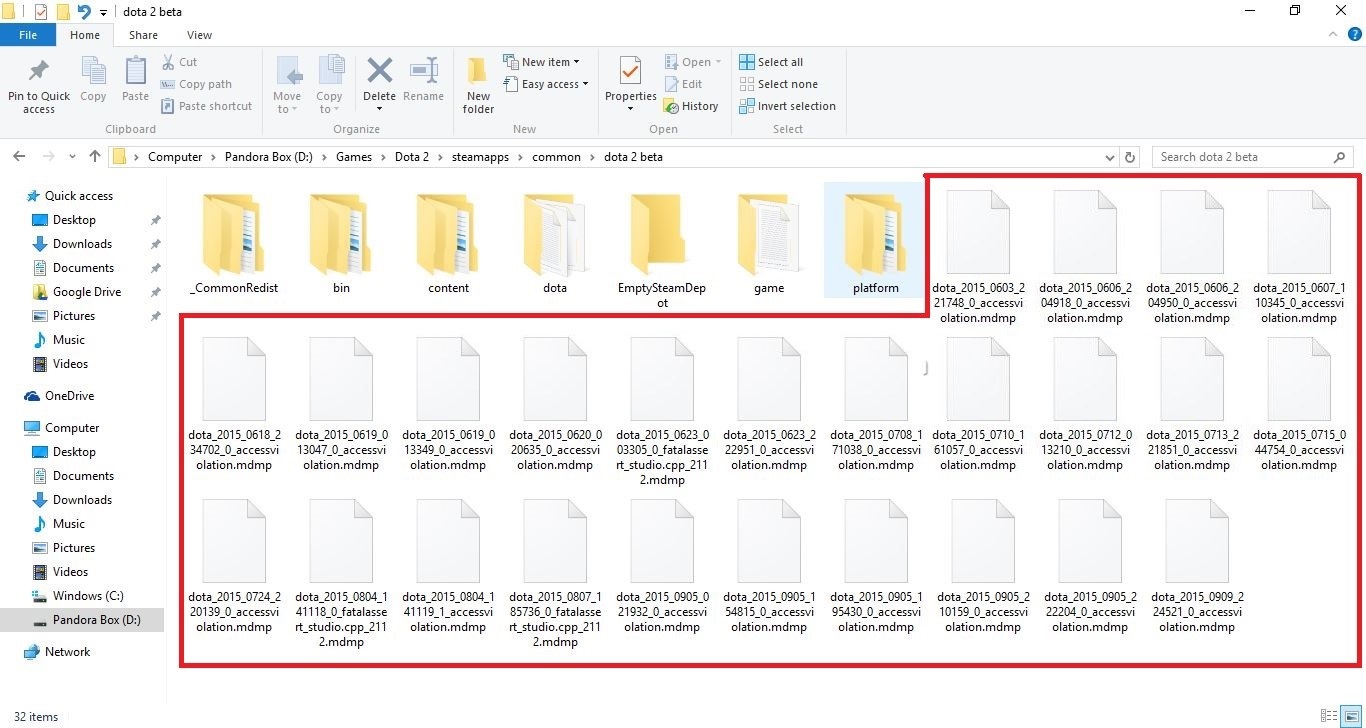Click Pin to Quick access icon
The width and height of the screenshot is (1366, 728).
point(39,74)
